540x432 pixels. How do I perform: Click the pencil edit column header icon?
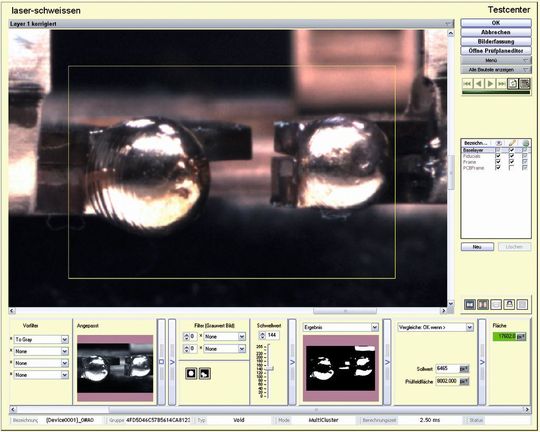coord(511,143)
